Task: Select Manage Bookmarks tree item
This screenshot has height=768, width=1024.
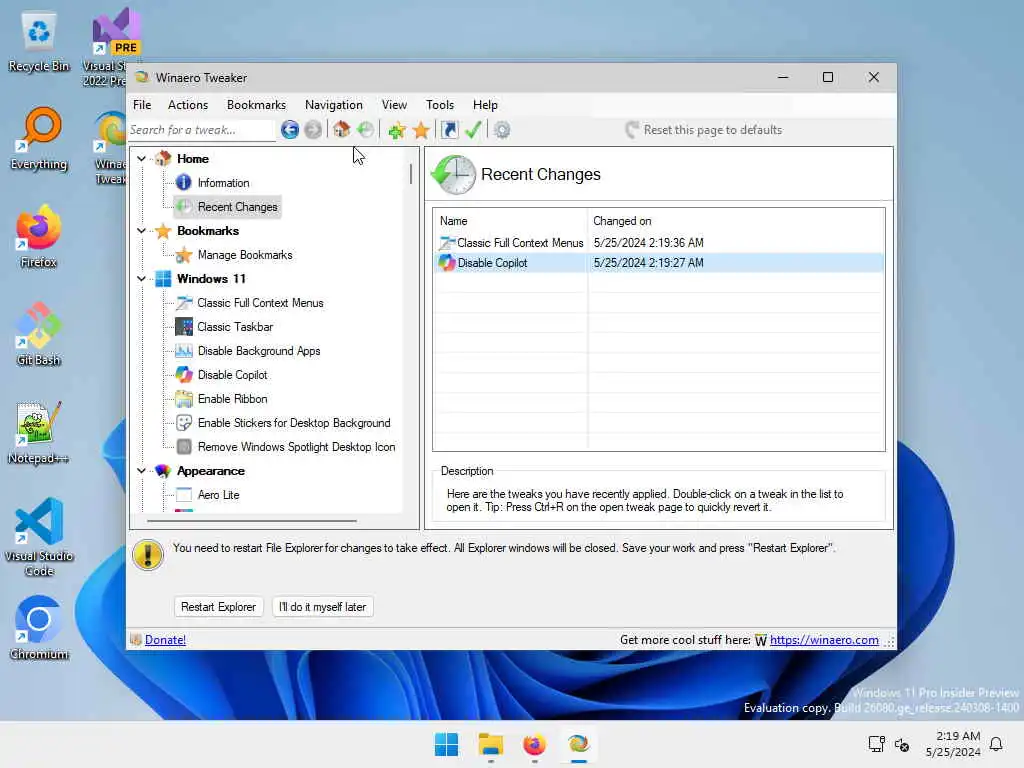Action: coord(245,255)
